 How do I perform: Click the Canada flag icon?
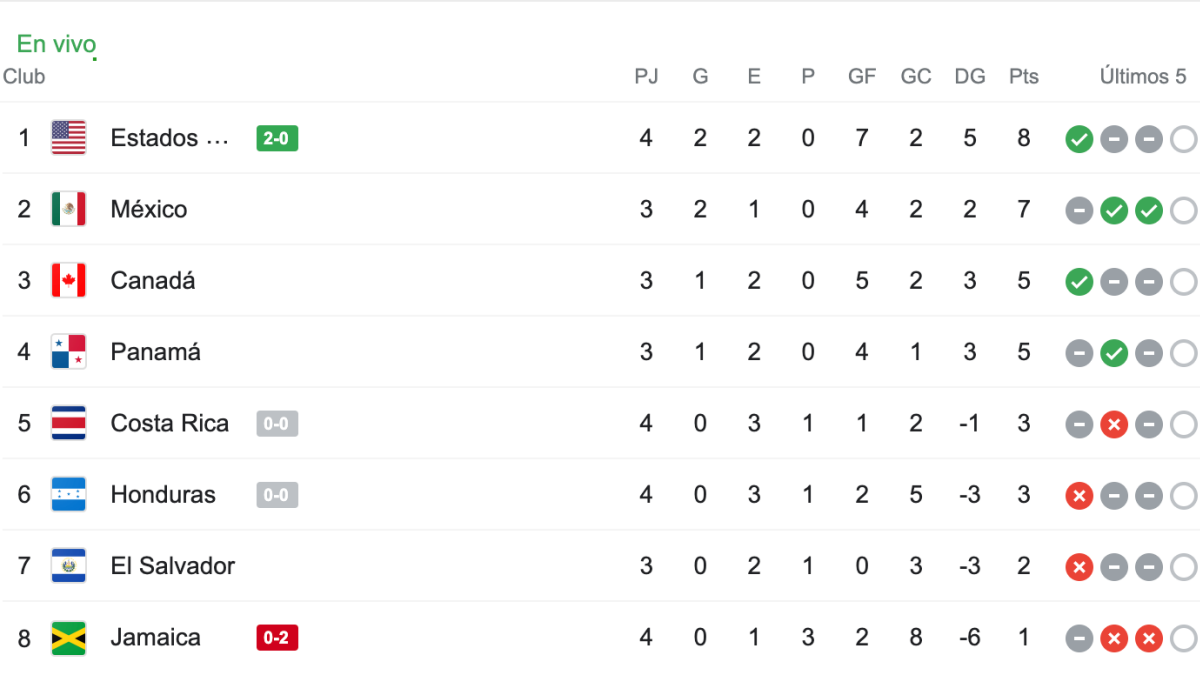click(69, 281)
